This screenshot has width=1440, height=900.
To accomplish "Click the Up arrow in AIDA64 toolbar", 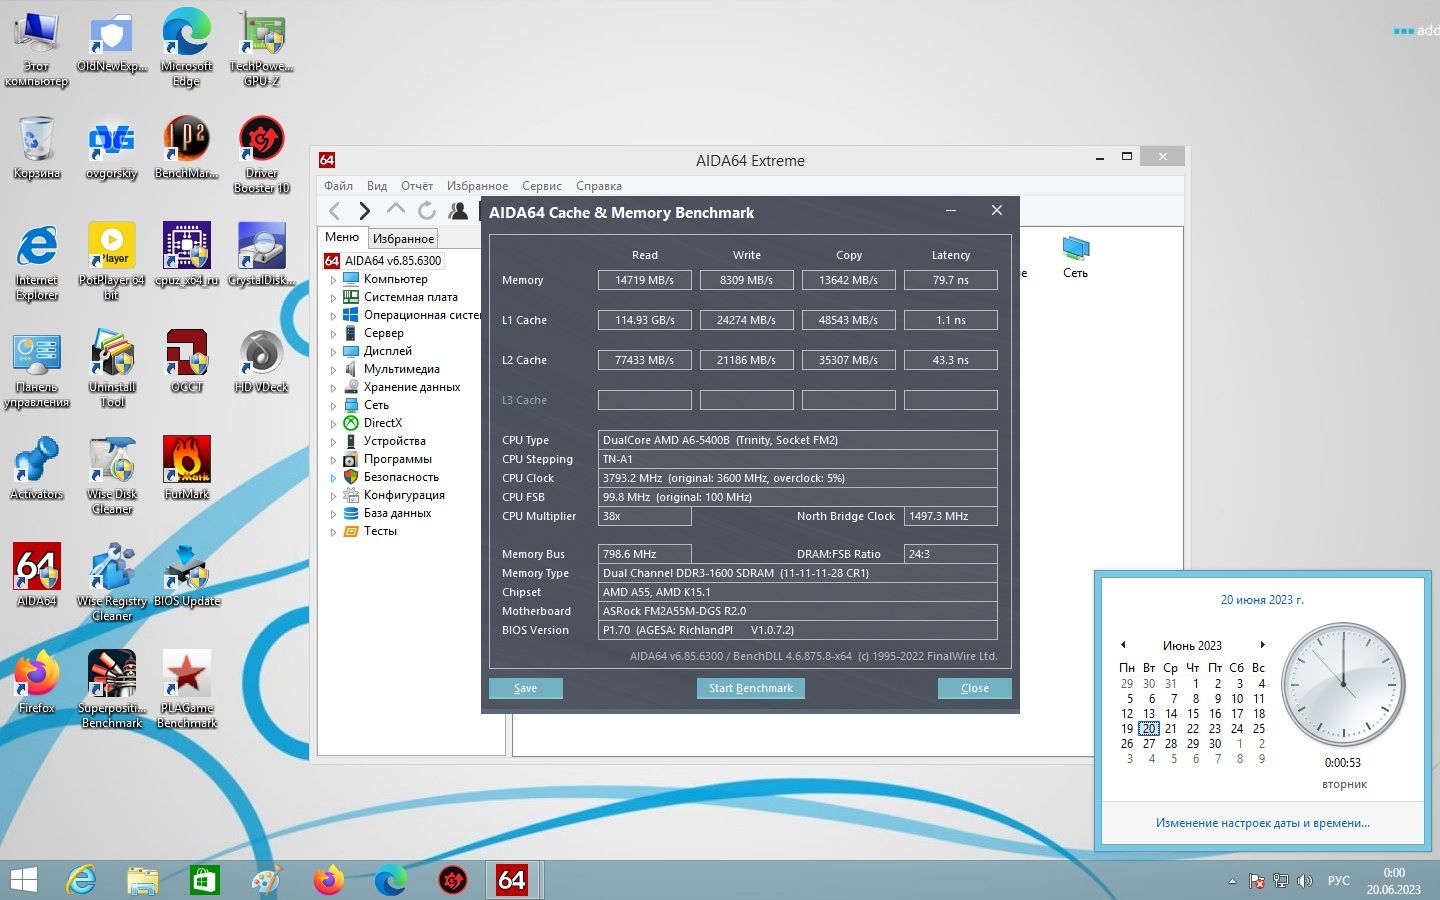I will [x=396, y=209].
